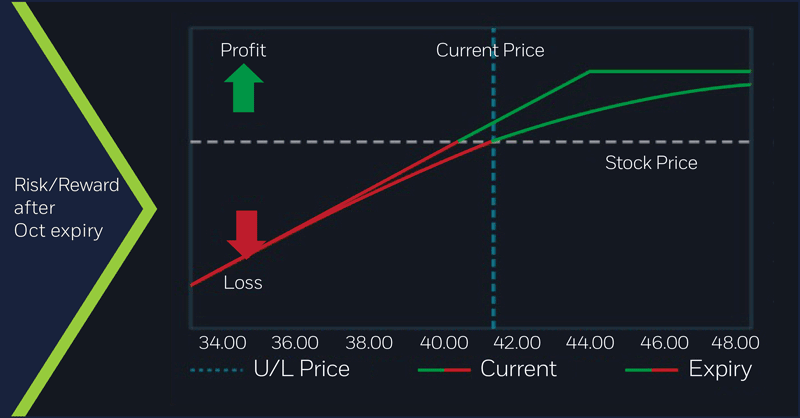Click the Current legend text

pos(518,368)
